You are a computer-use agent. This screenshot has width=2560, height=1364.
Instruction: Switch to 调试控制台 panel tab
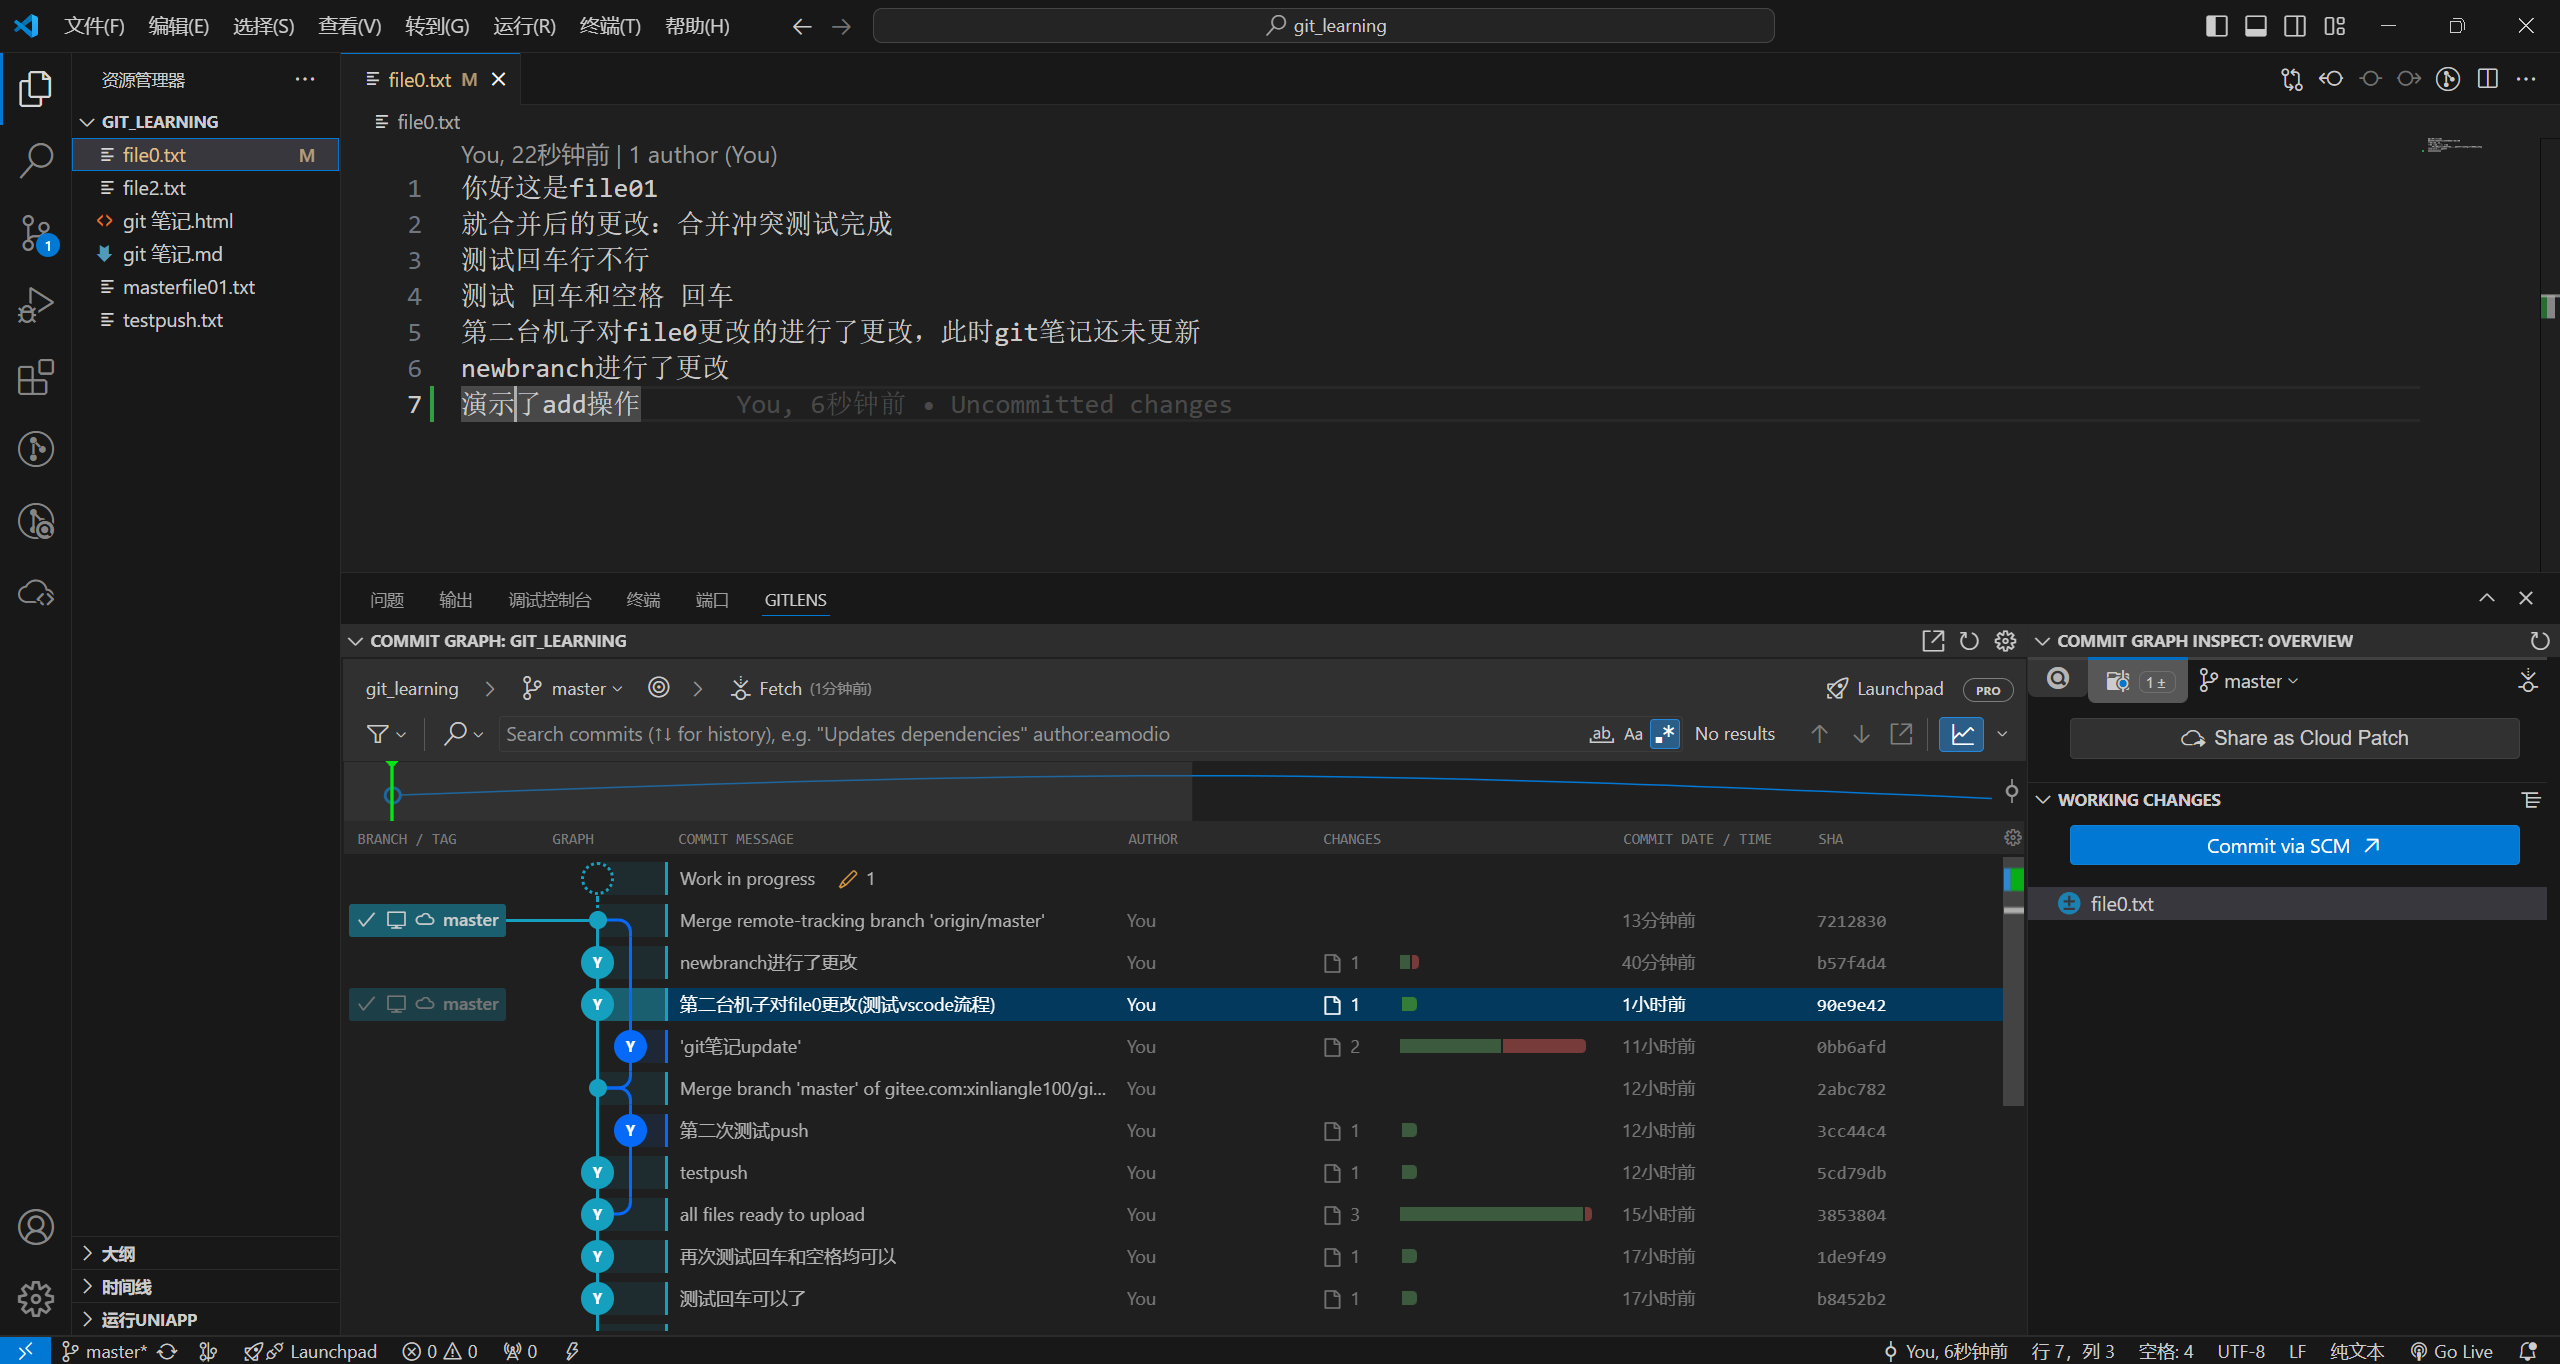point(549,600)
